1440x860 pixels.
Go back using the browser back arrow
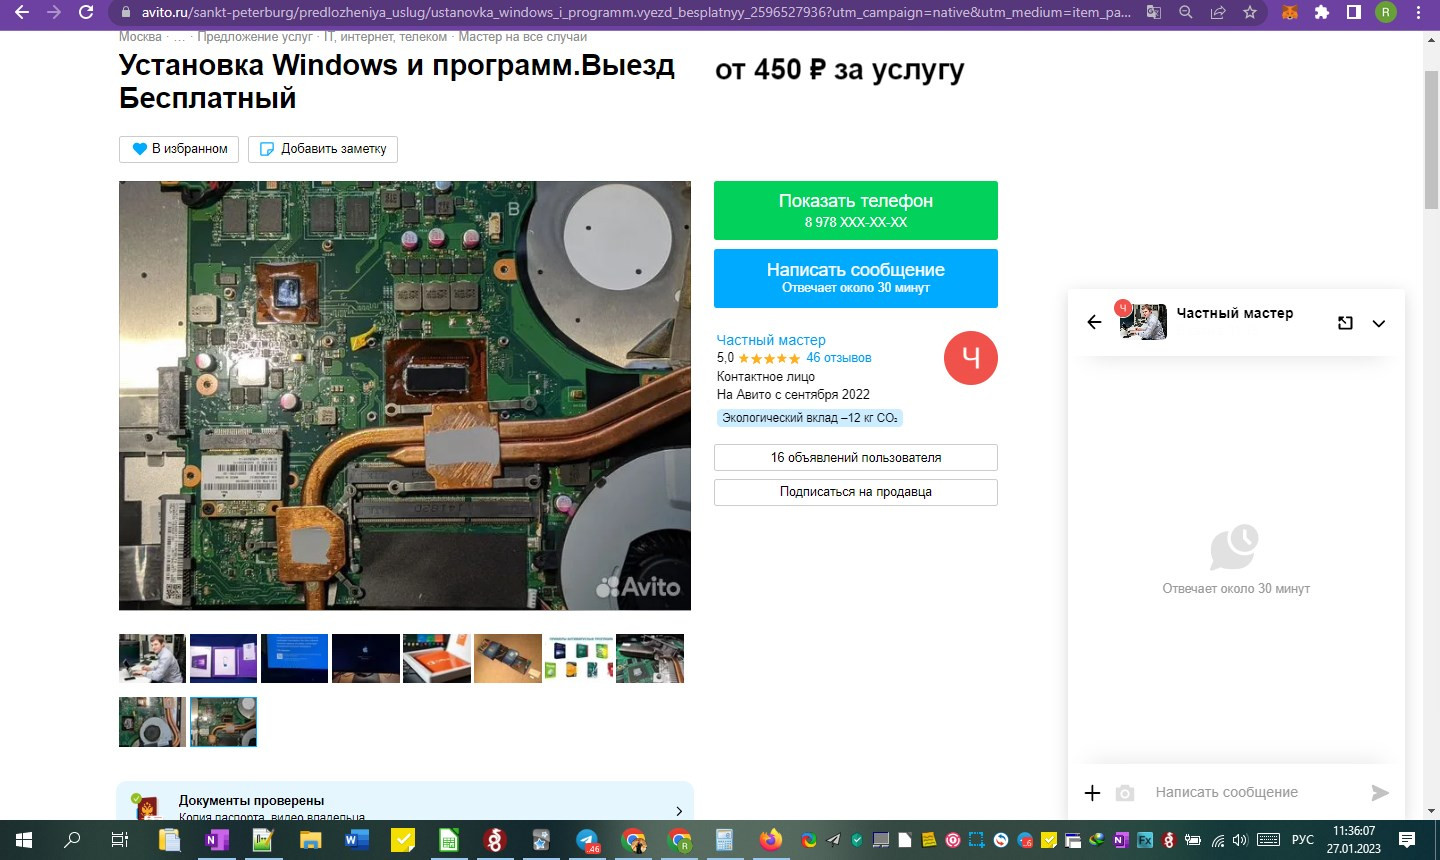[22, 12]
